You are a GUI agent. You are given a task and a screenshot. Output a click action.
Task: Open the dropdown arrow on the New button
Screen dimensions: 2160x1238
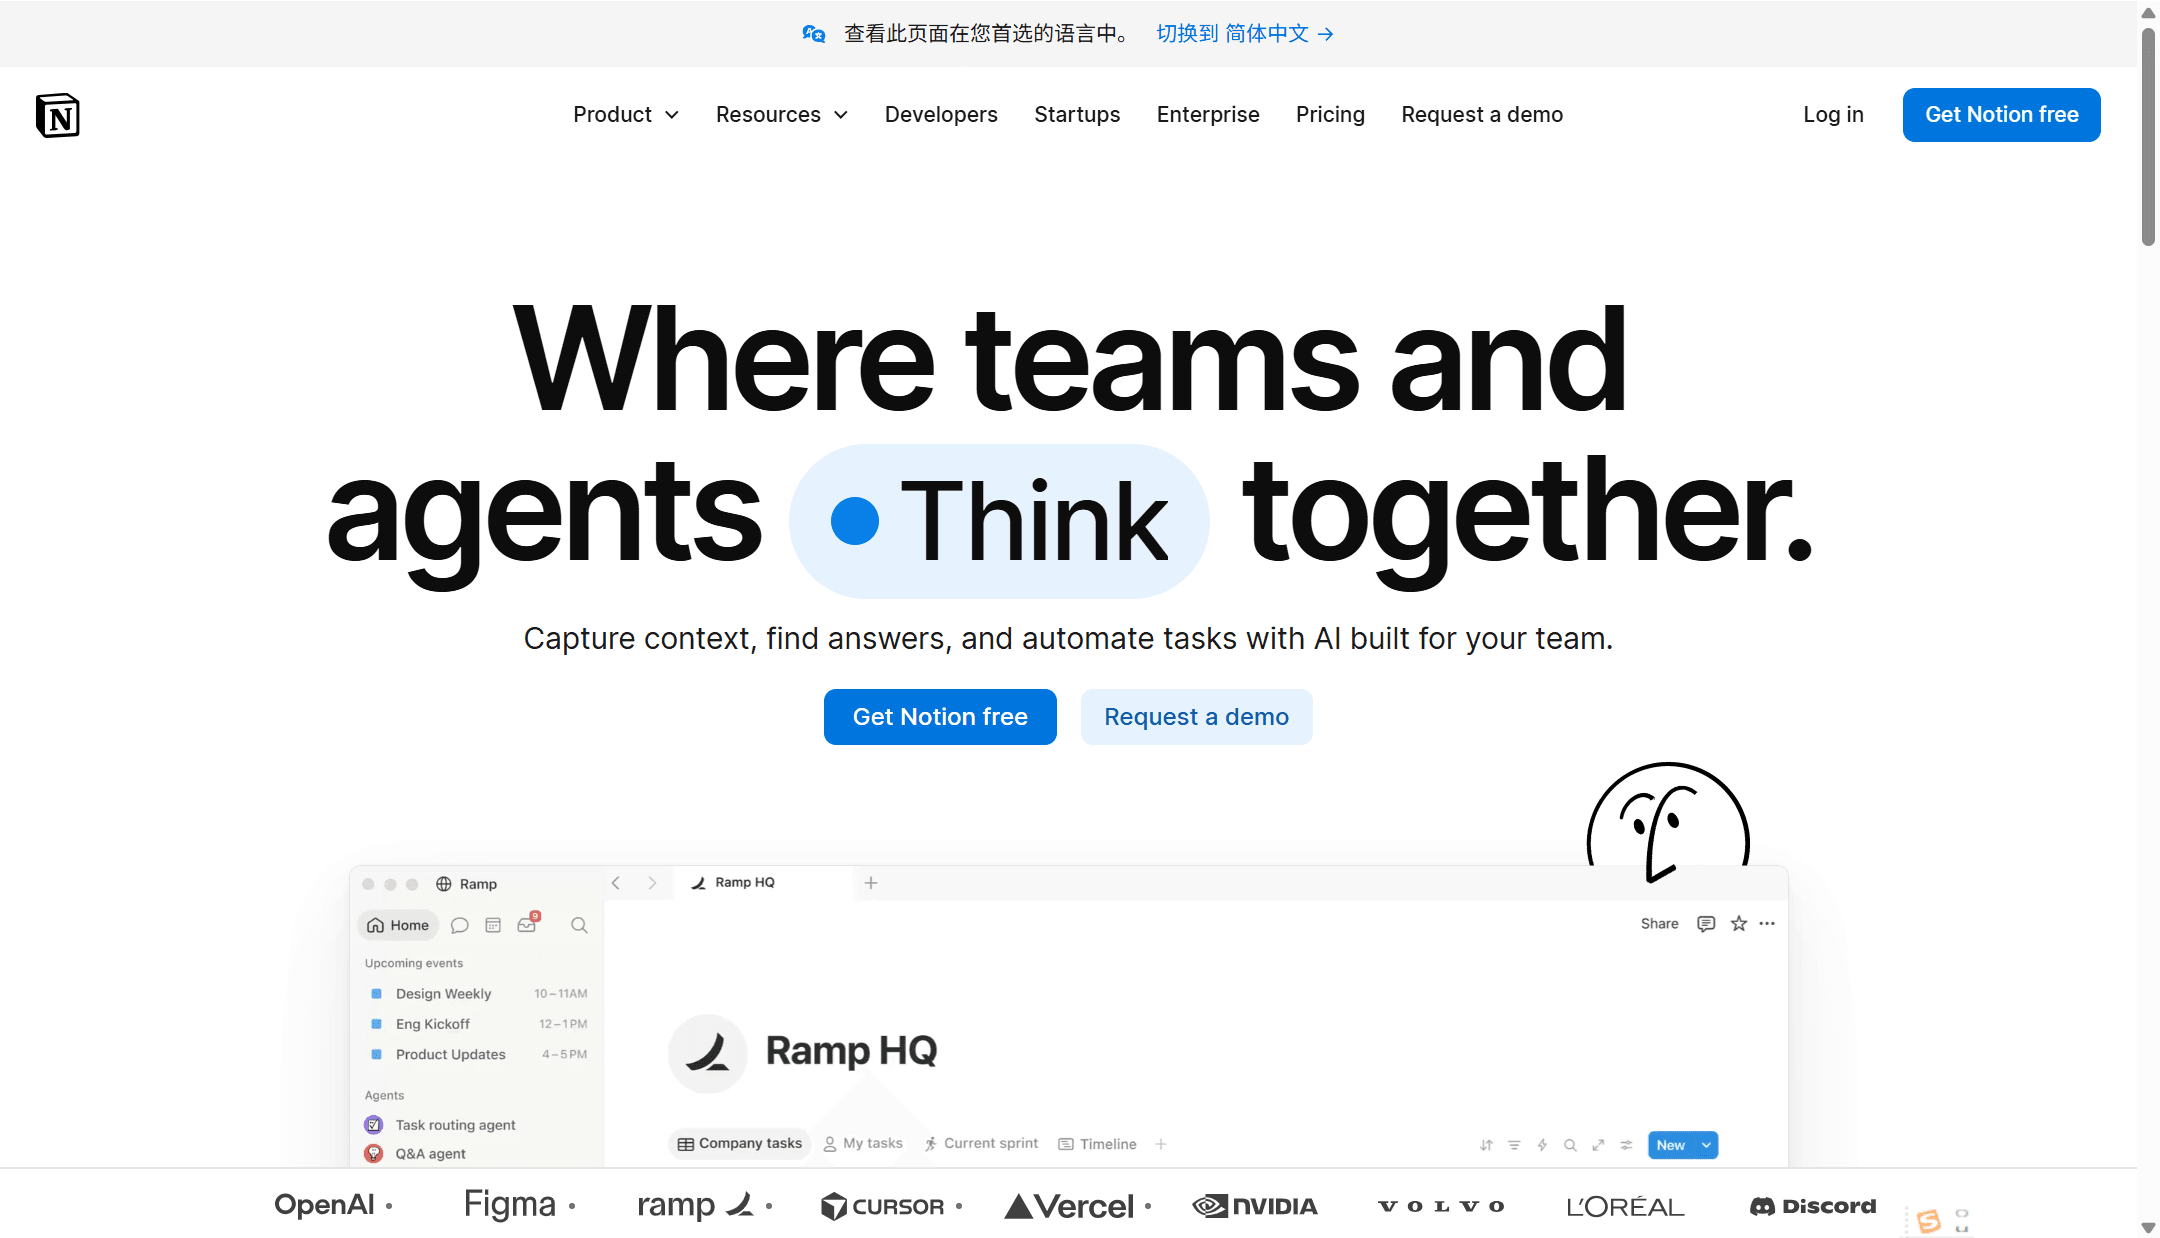pyautogui.click(x=1706, y=1145)
